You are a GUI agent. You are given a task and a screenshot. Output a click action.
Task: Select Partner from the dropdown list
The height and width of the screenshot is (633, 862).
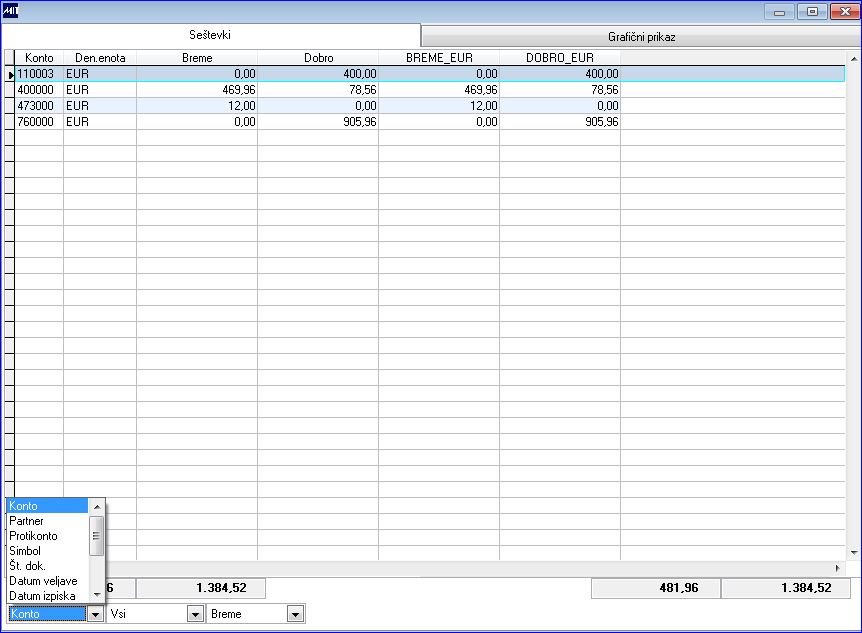click(47, 521)
